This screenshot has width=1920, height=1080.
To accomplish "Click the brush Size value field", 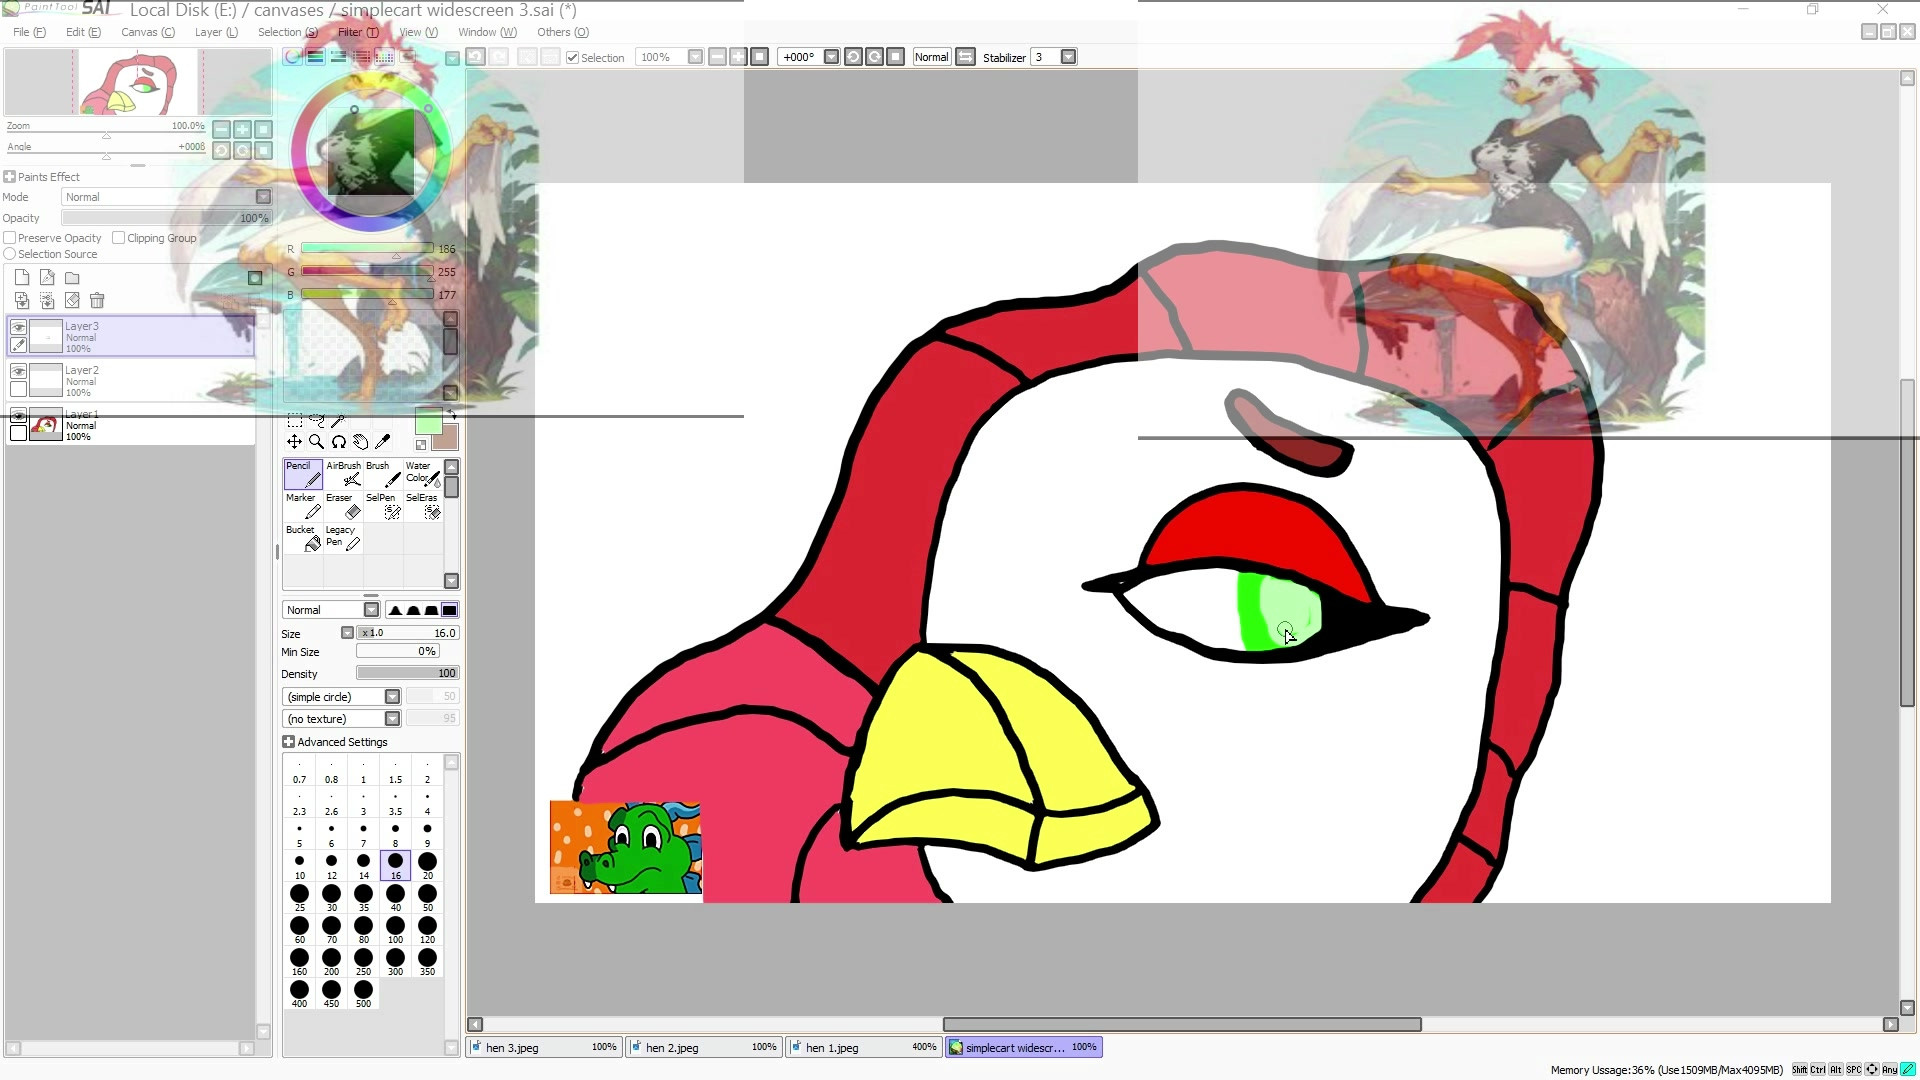I will (x=407, y=633).
